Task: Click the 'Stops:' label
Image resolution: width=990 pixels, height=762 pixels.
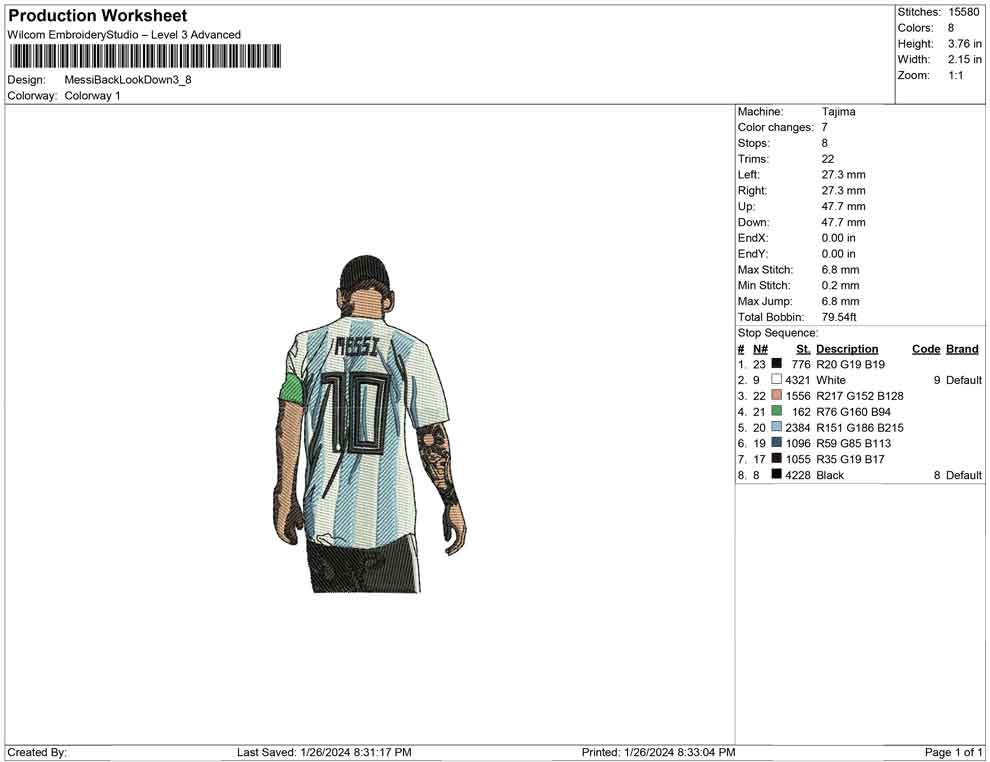Action: click(753, 143)
